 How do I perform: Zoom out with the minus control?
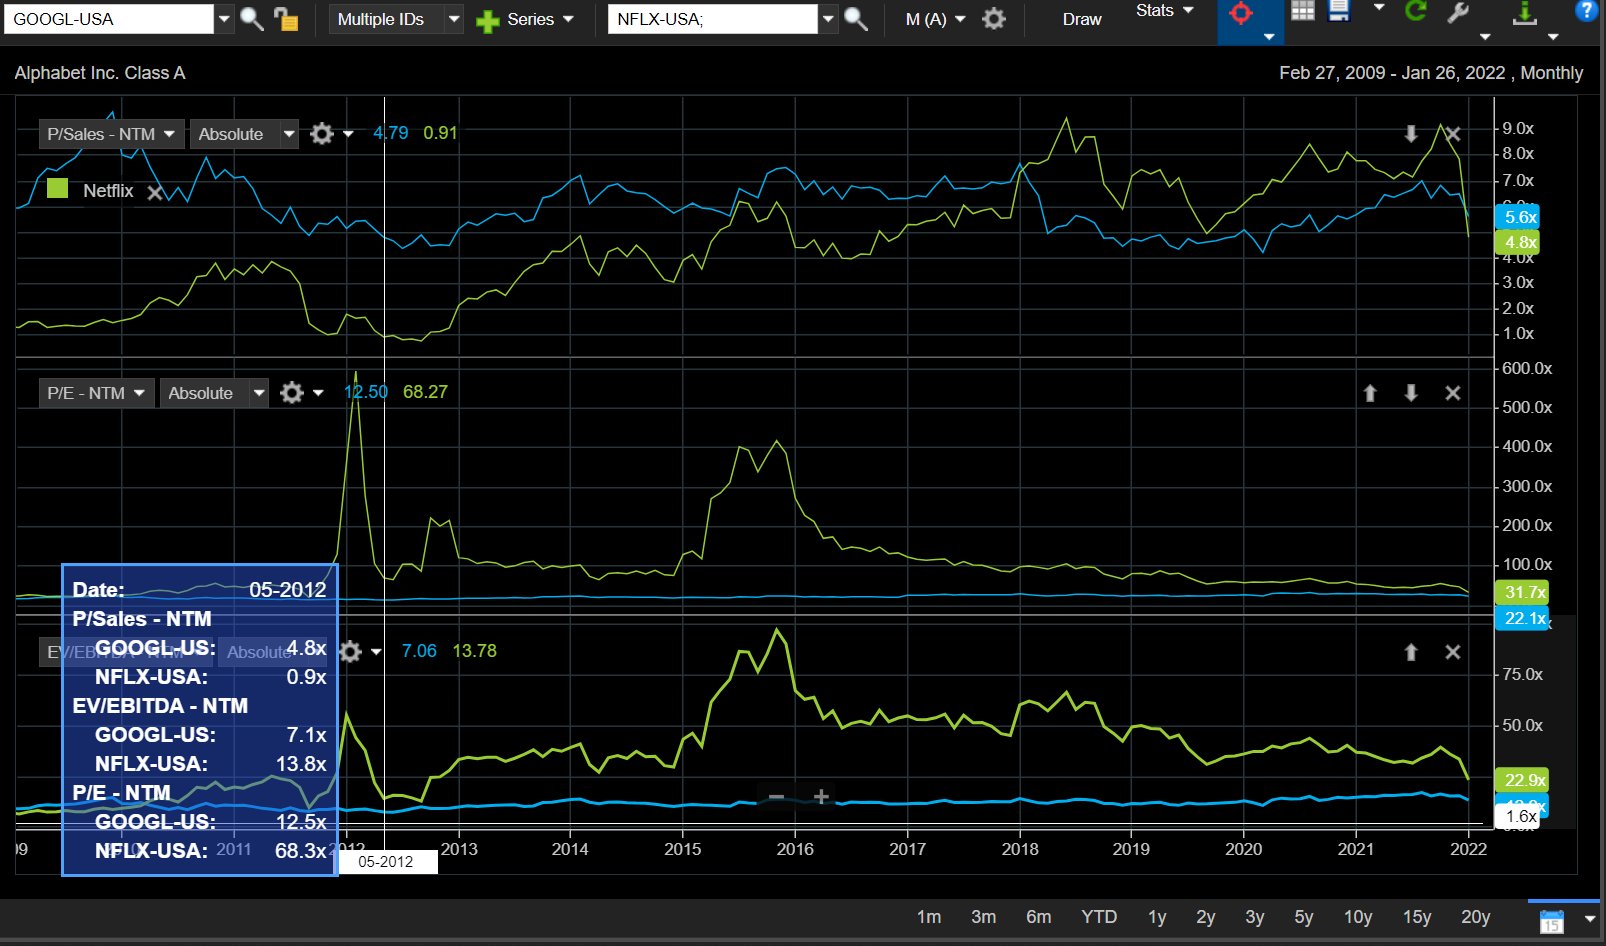(x=776, y=797)
